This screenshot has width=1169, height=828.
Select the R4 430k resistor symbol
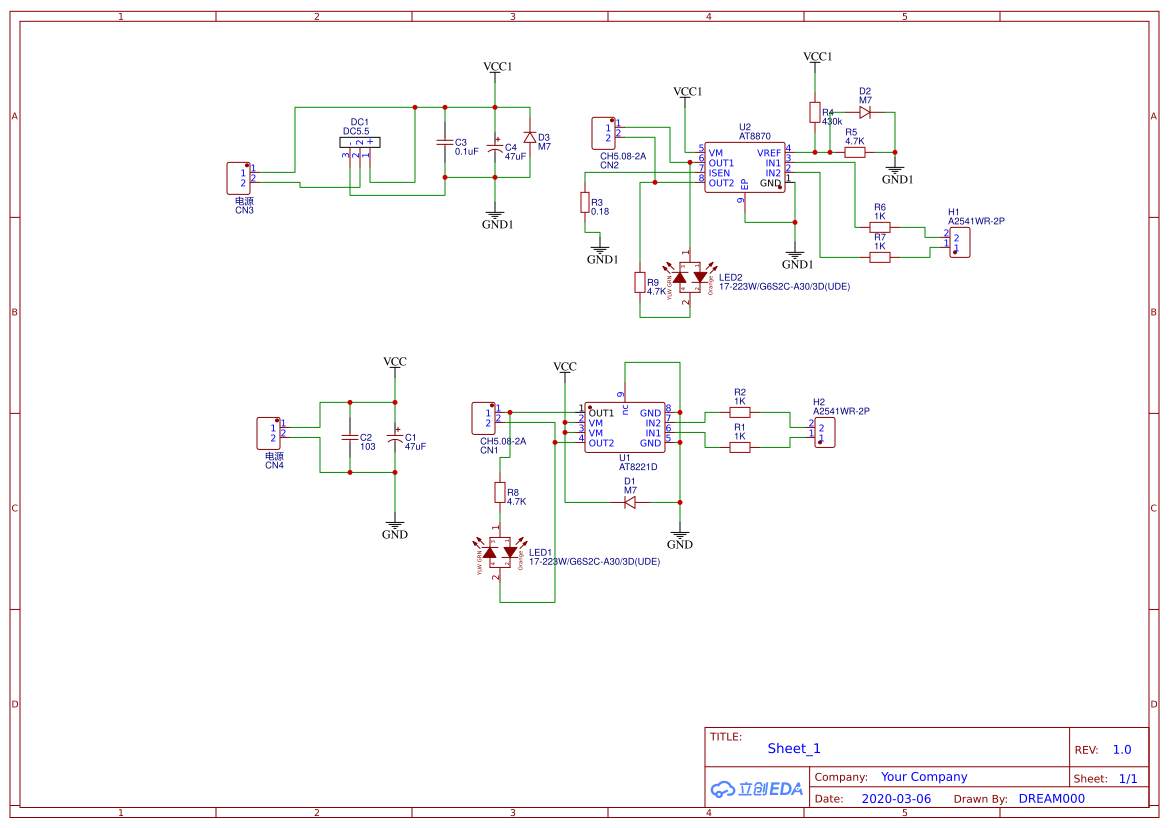pyautogui.click(x=815, y=113)
